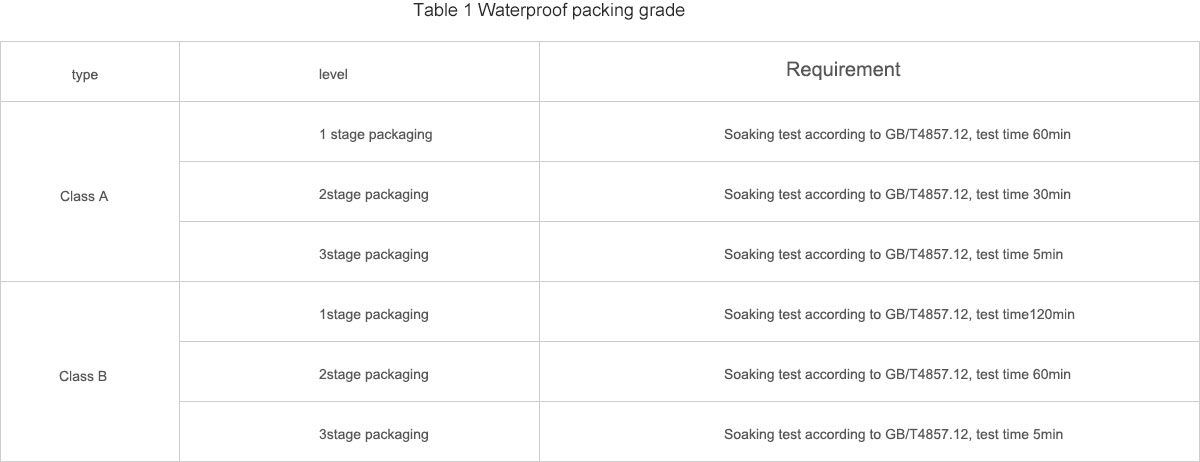Click Class B stage 3 requirement, 5min
This screenshot has height=462, width=1200.
pyautogui.click(x=893, y=435)
